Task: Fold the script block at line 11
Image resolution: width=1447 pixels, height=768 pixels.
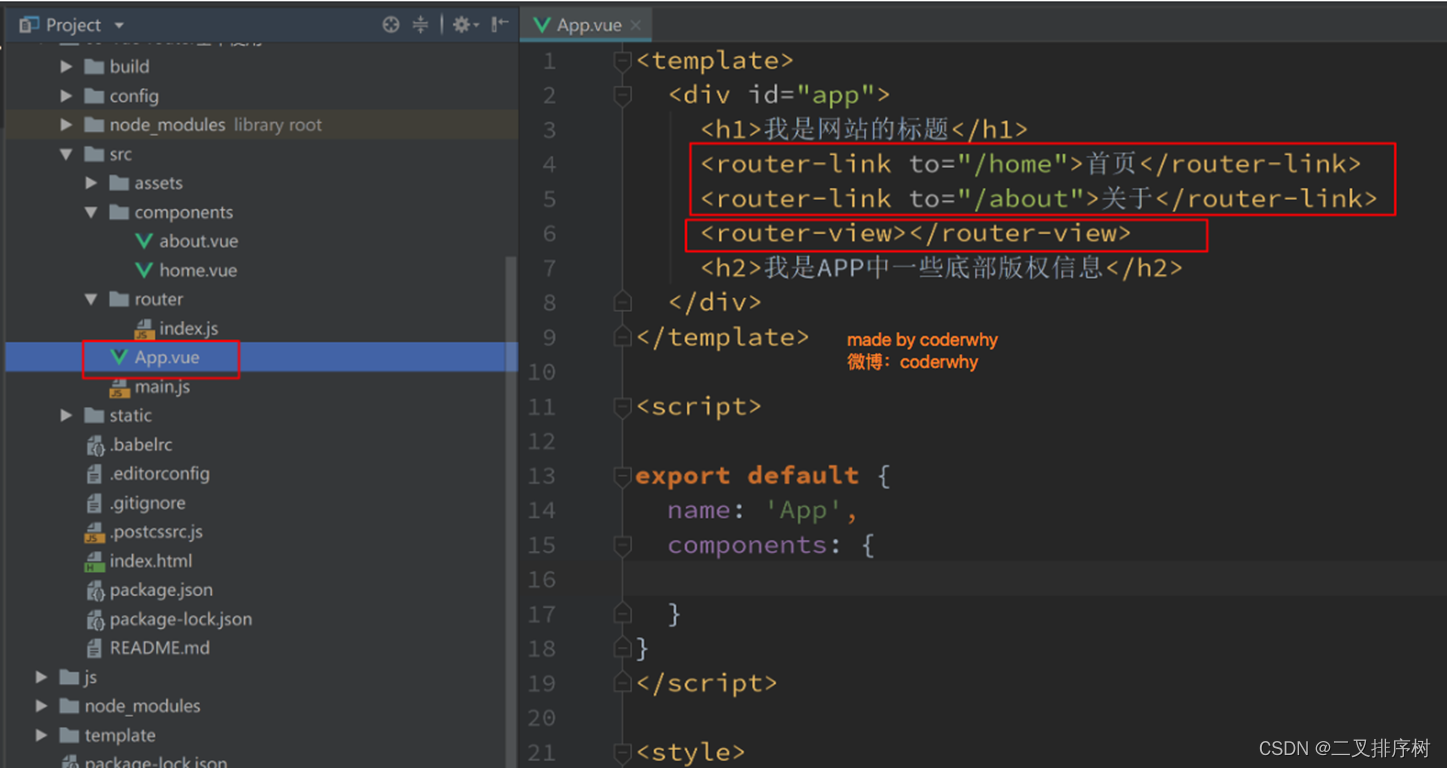Action: 622,407
